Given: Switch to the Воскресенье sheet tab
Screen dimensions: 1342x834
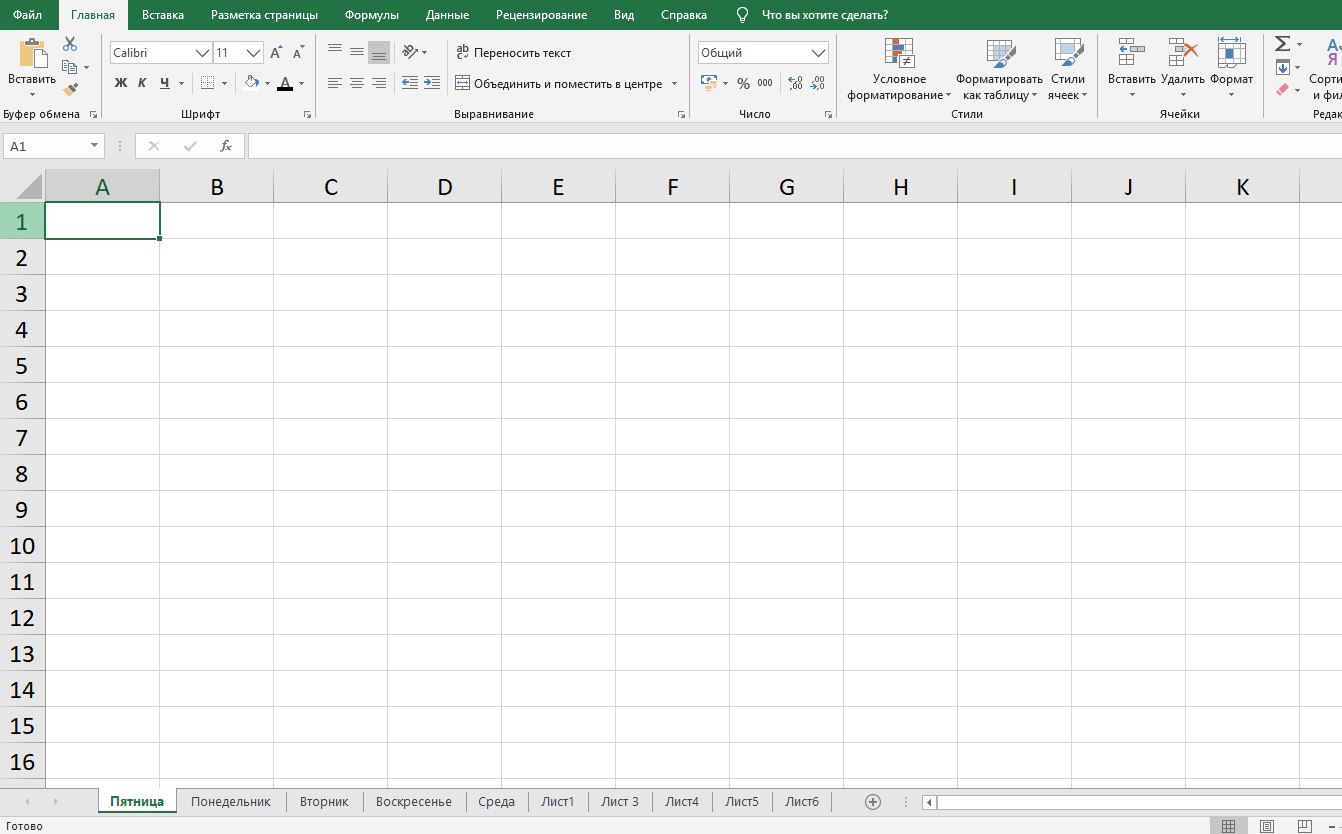Looking at the screenshot, I should [414, 801].
